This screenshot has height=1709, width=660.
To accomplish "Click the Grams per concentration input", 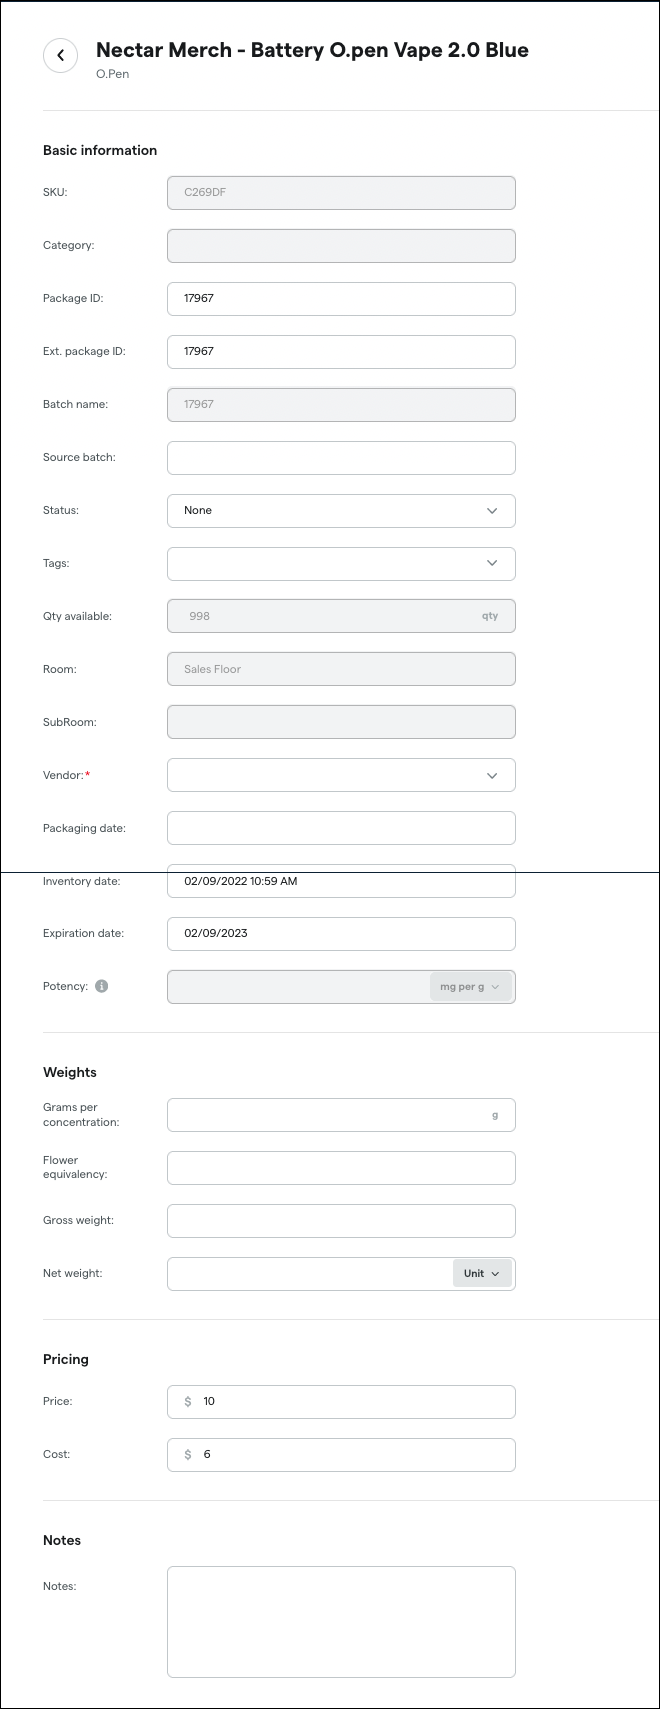I will (x=341, y=1114).
